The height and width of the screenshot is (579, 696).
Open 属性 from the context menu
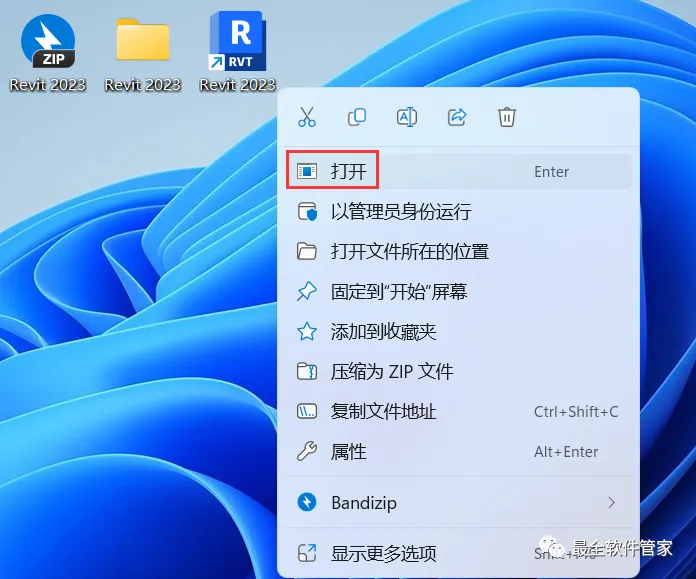click(x=459, y=452)
